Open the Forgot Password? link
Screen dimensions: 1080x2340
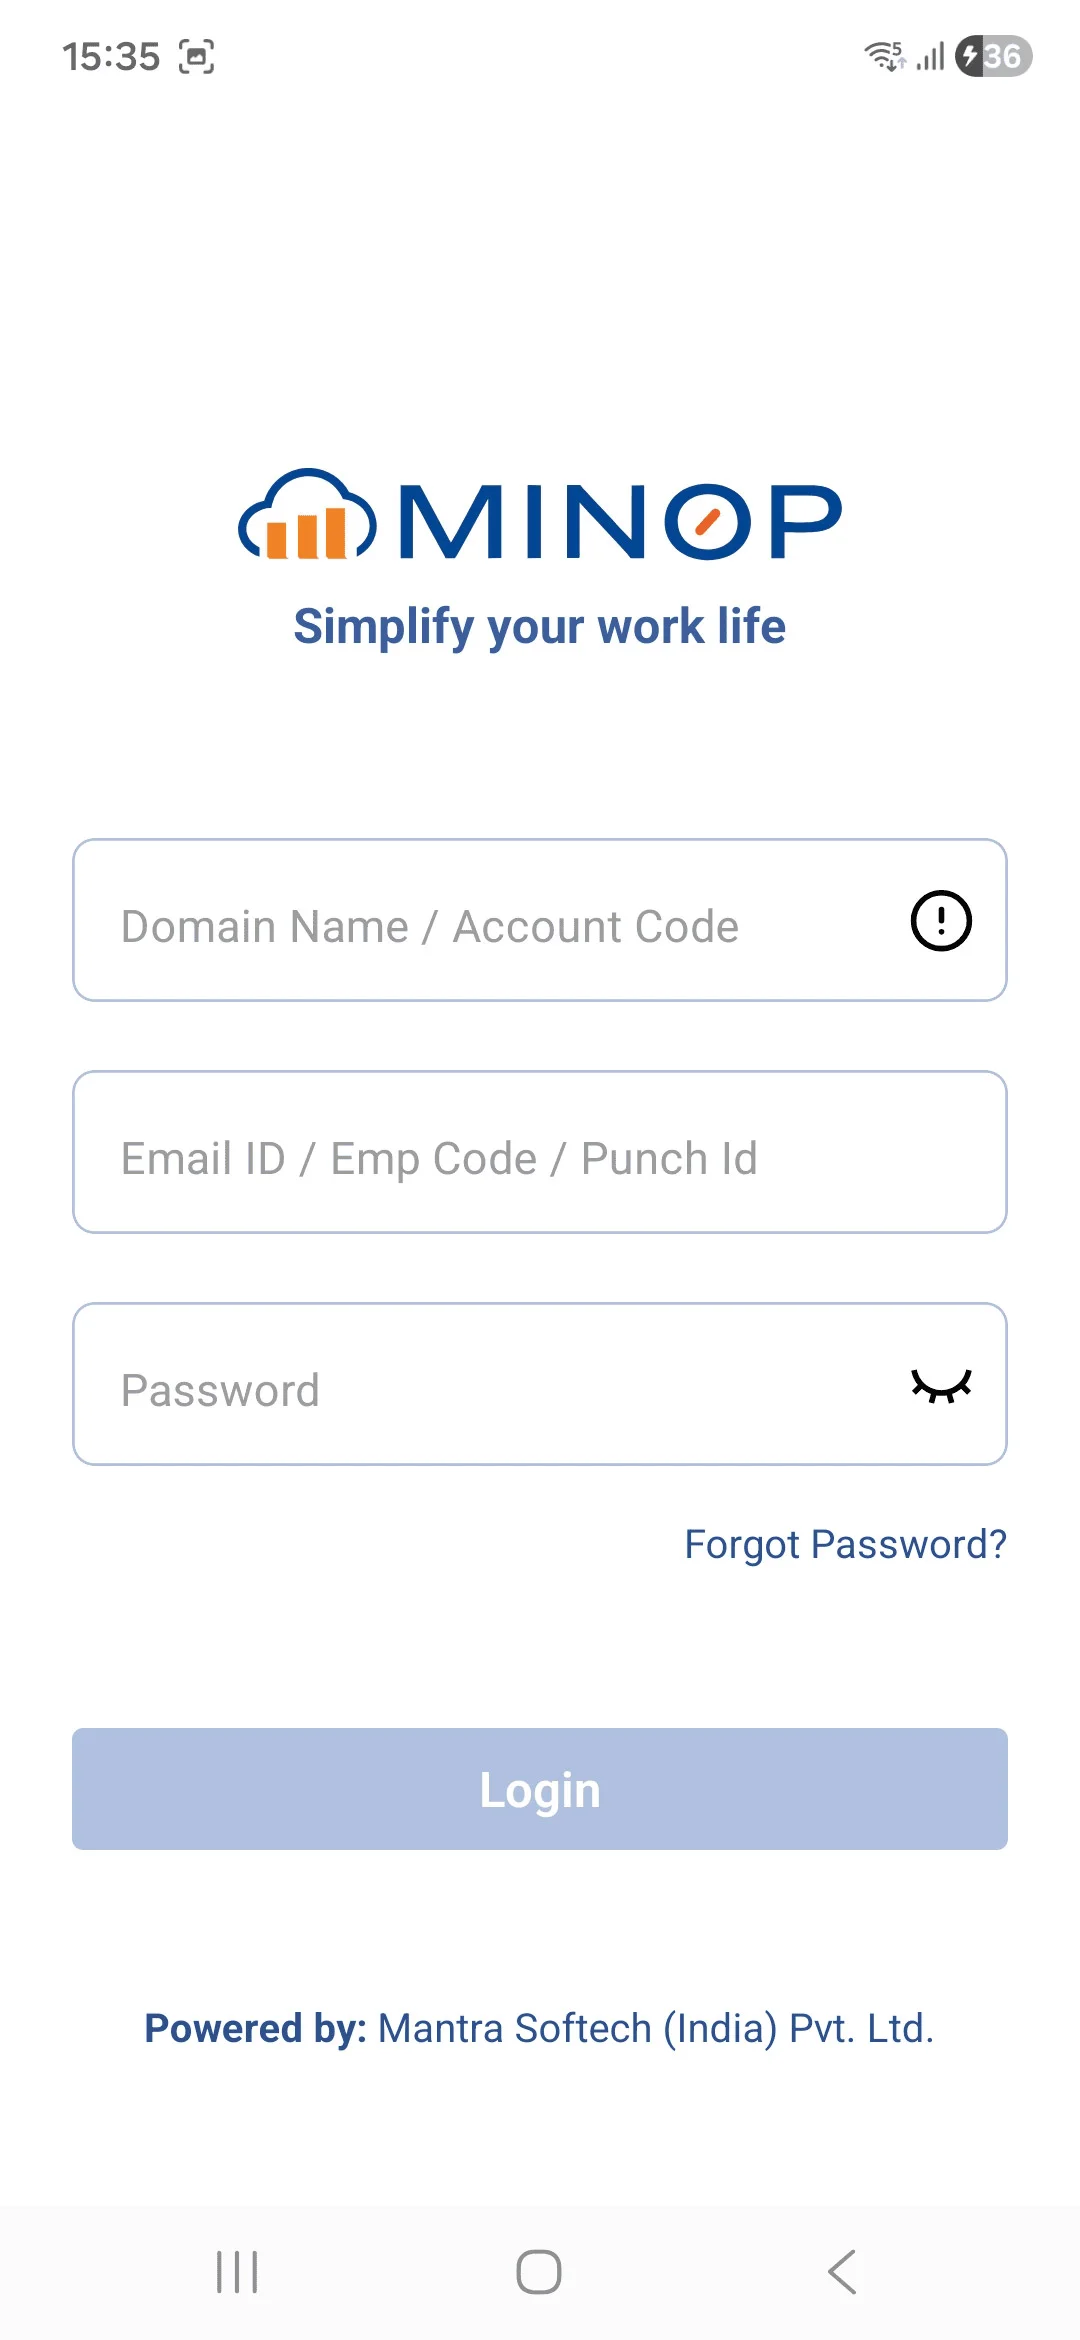(x=845, y=1545)
